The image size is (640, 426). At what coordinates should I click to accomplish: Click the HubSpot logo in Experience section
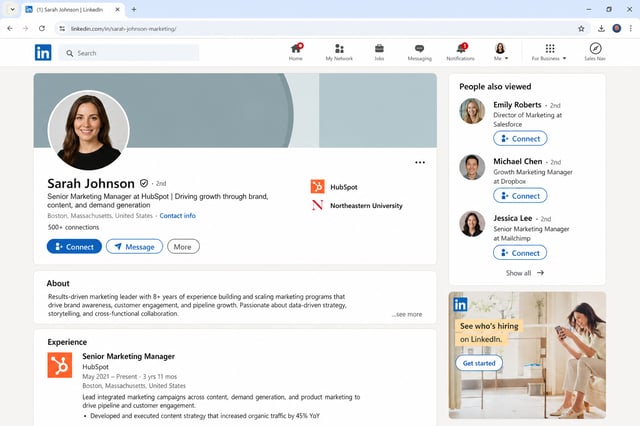pos(60,365)
